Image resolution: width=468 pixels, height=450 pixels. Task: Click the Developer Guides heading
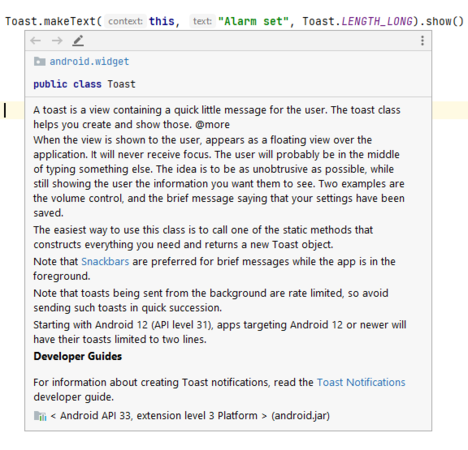[x=78, y=356]
